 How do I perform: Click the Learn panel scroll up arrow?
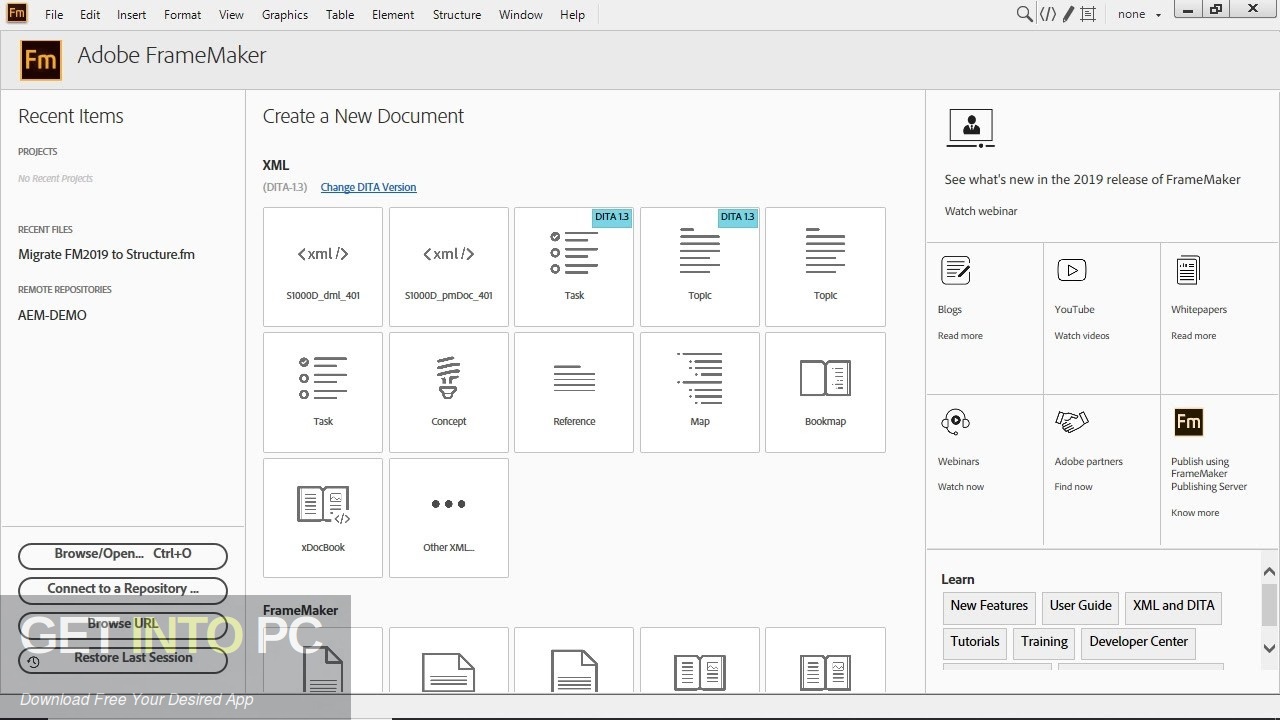[1269, 572]
